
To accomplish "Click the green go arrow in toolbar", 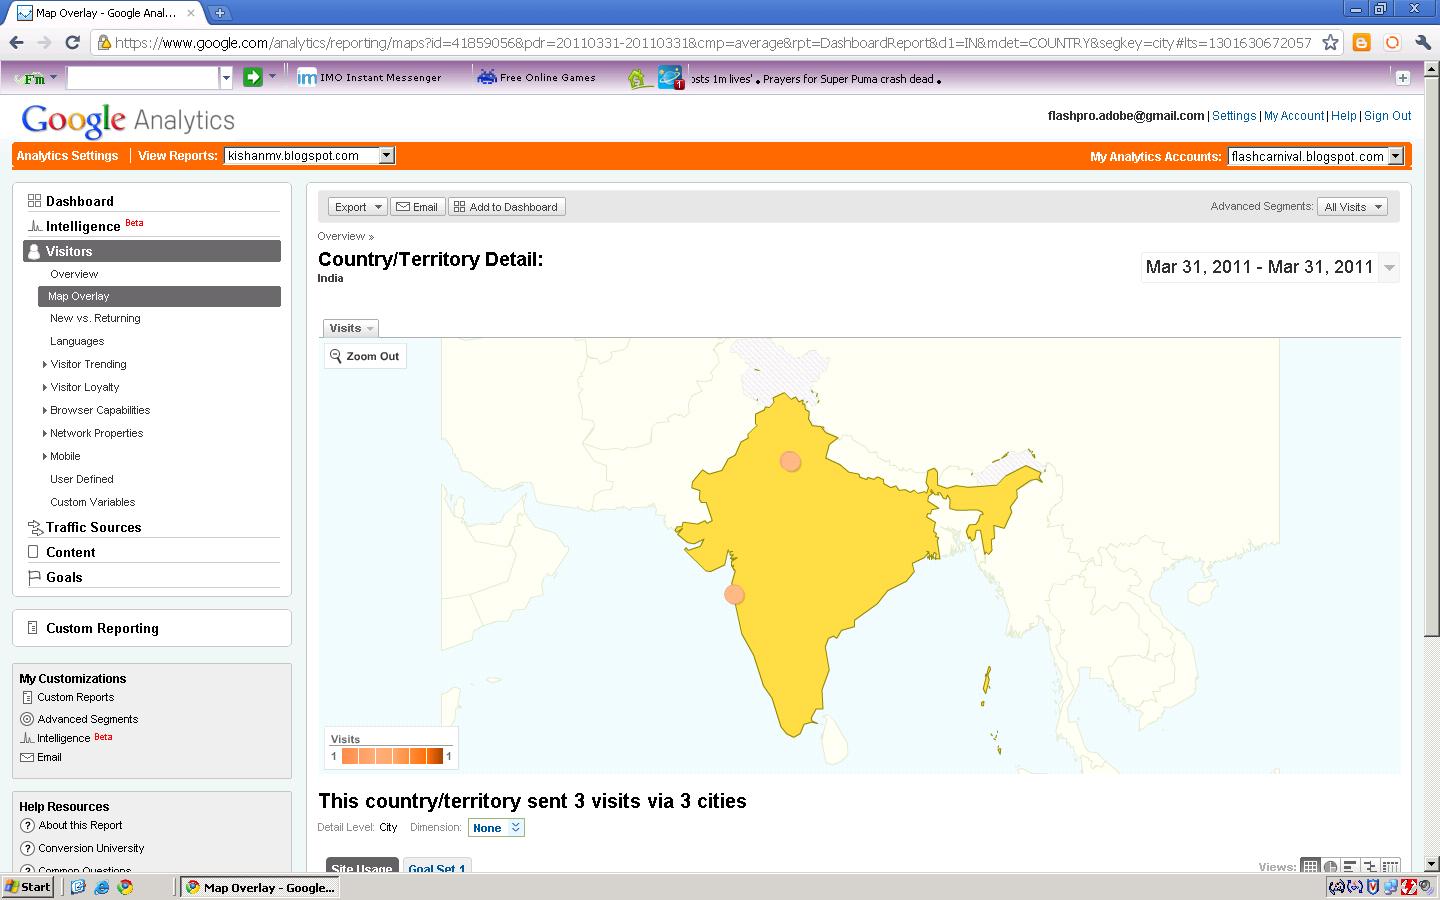I will click(253, 77).
